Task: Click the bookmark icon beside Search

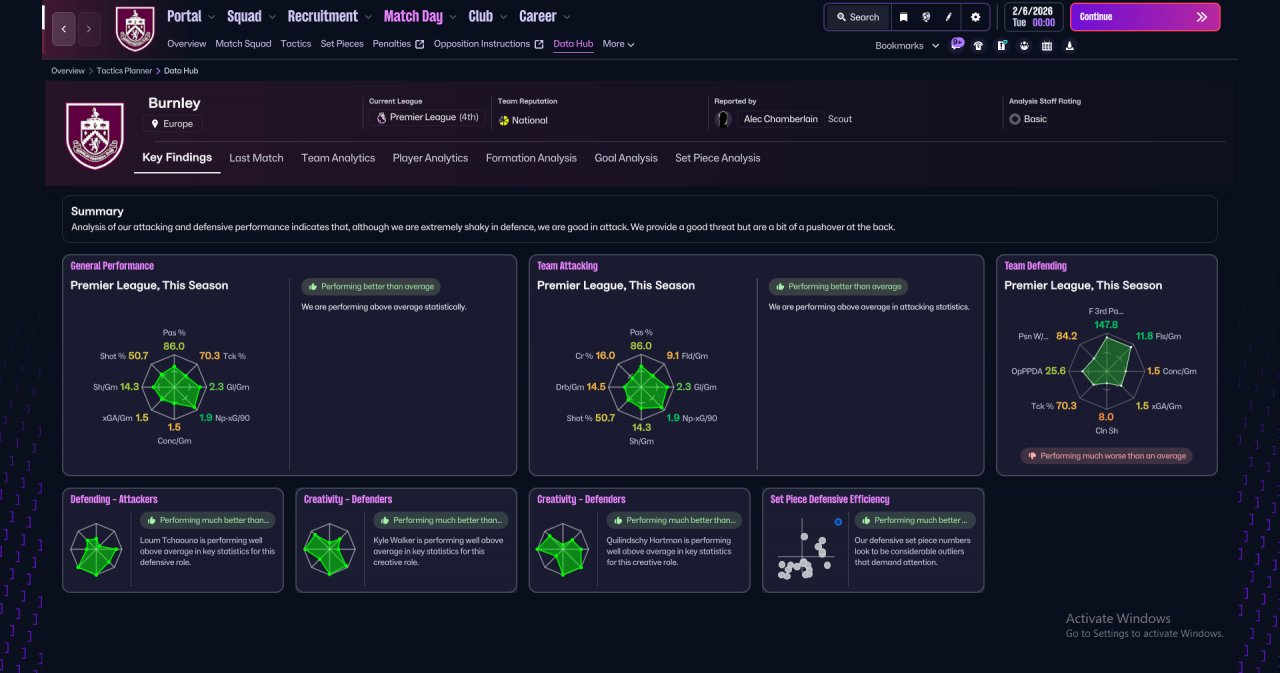Action: pos(904,17)
